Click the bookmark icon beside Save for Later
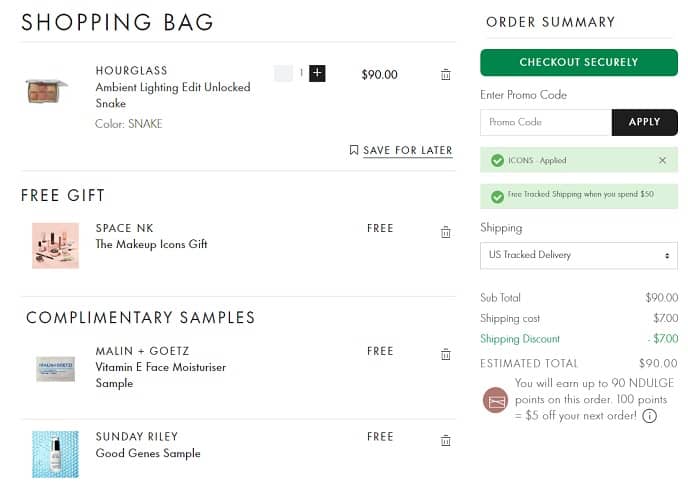This screenshot has height=500, width=688. pos(354,150)
